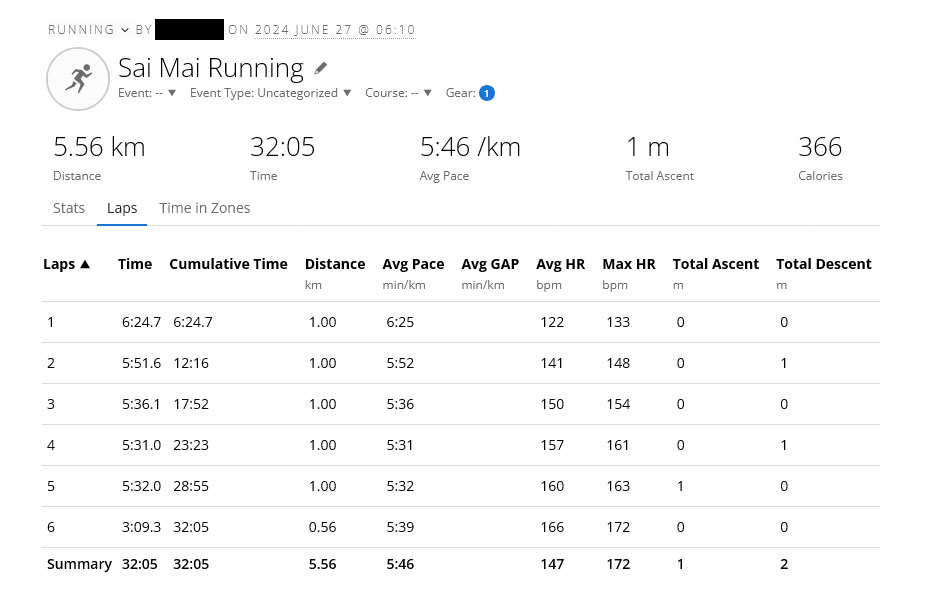
Task: Click the Sai Mai Running title
Action: click(x=210, y=68)
